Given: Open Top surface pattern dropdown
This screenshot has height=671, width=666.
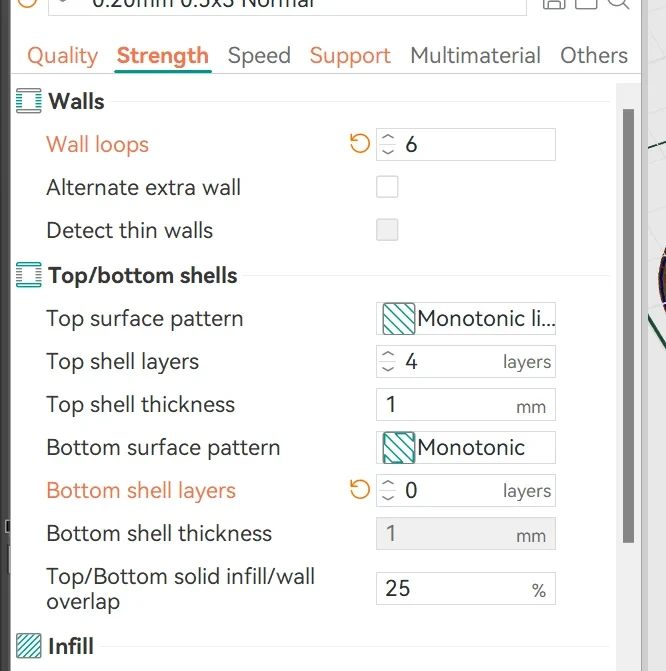Looking at the screenshot, I should (466, 319).
